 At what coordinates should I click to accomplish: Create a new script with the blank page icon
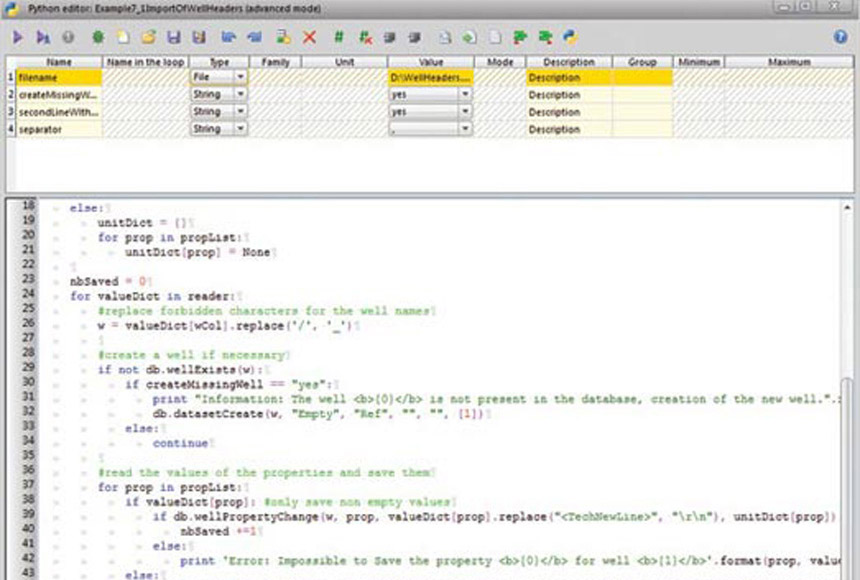(123, 37)
